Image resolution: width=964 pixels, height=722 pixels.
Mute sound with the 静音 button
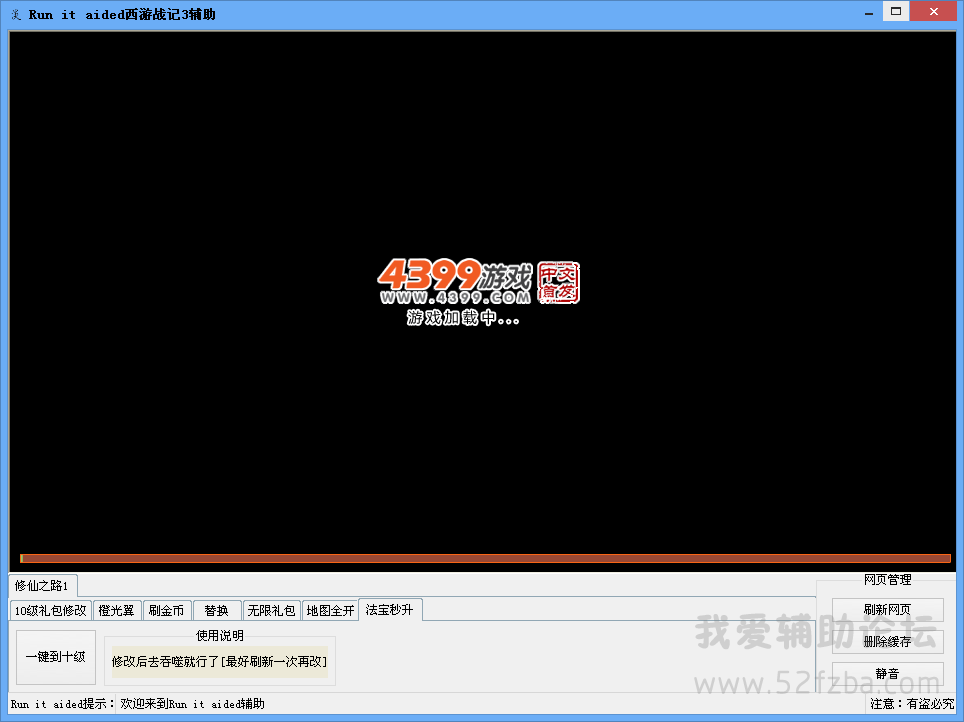(x=887, y=673)
